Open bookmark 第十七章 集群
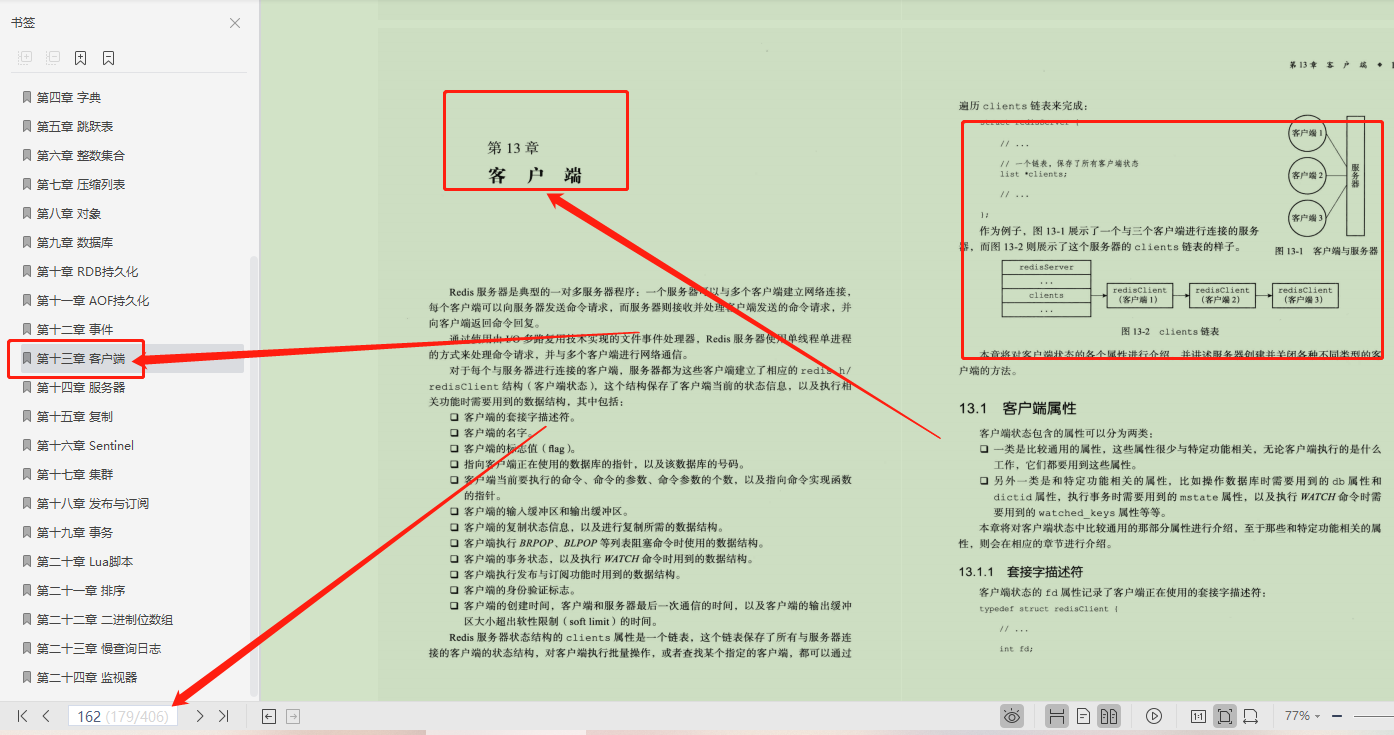The width and height of the screenshot is (1394, 735). 75,474
